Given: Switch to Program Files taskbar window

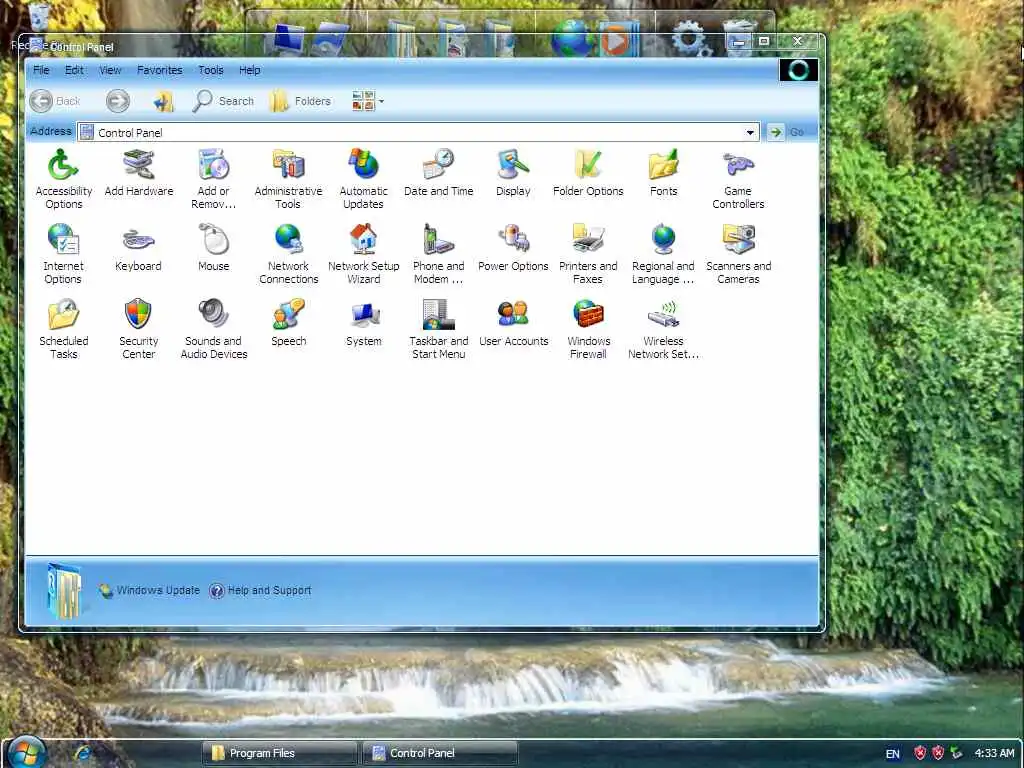Looking at the screenshot, I should (x=280, y=753).
